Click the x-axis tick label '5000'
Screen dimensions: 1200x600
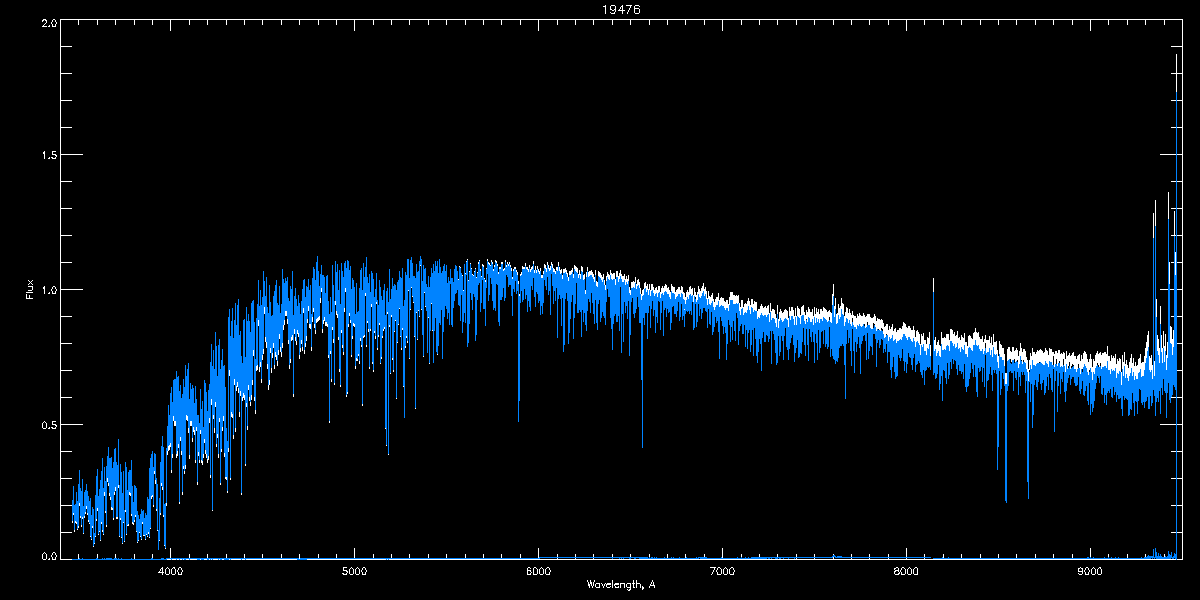(355, 571)
